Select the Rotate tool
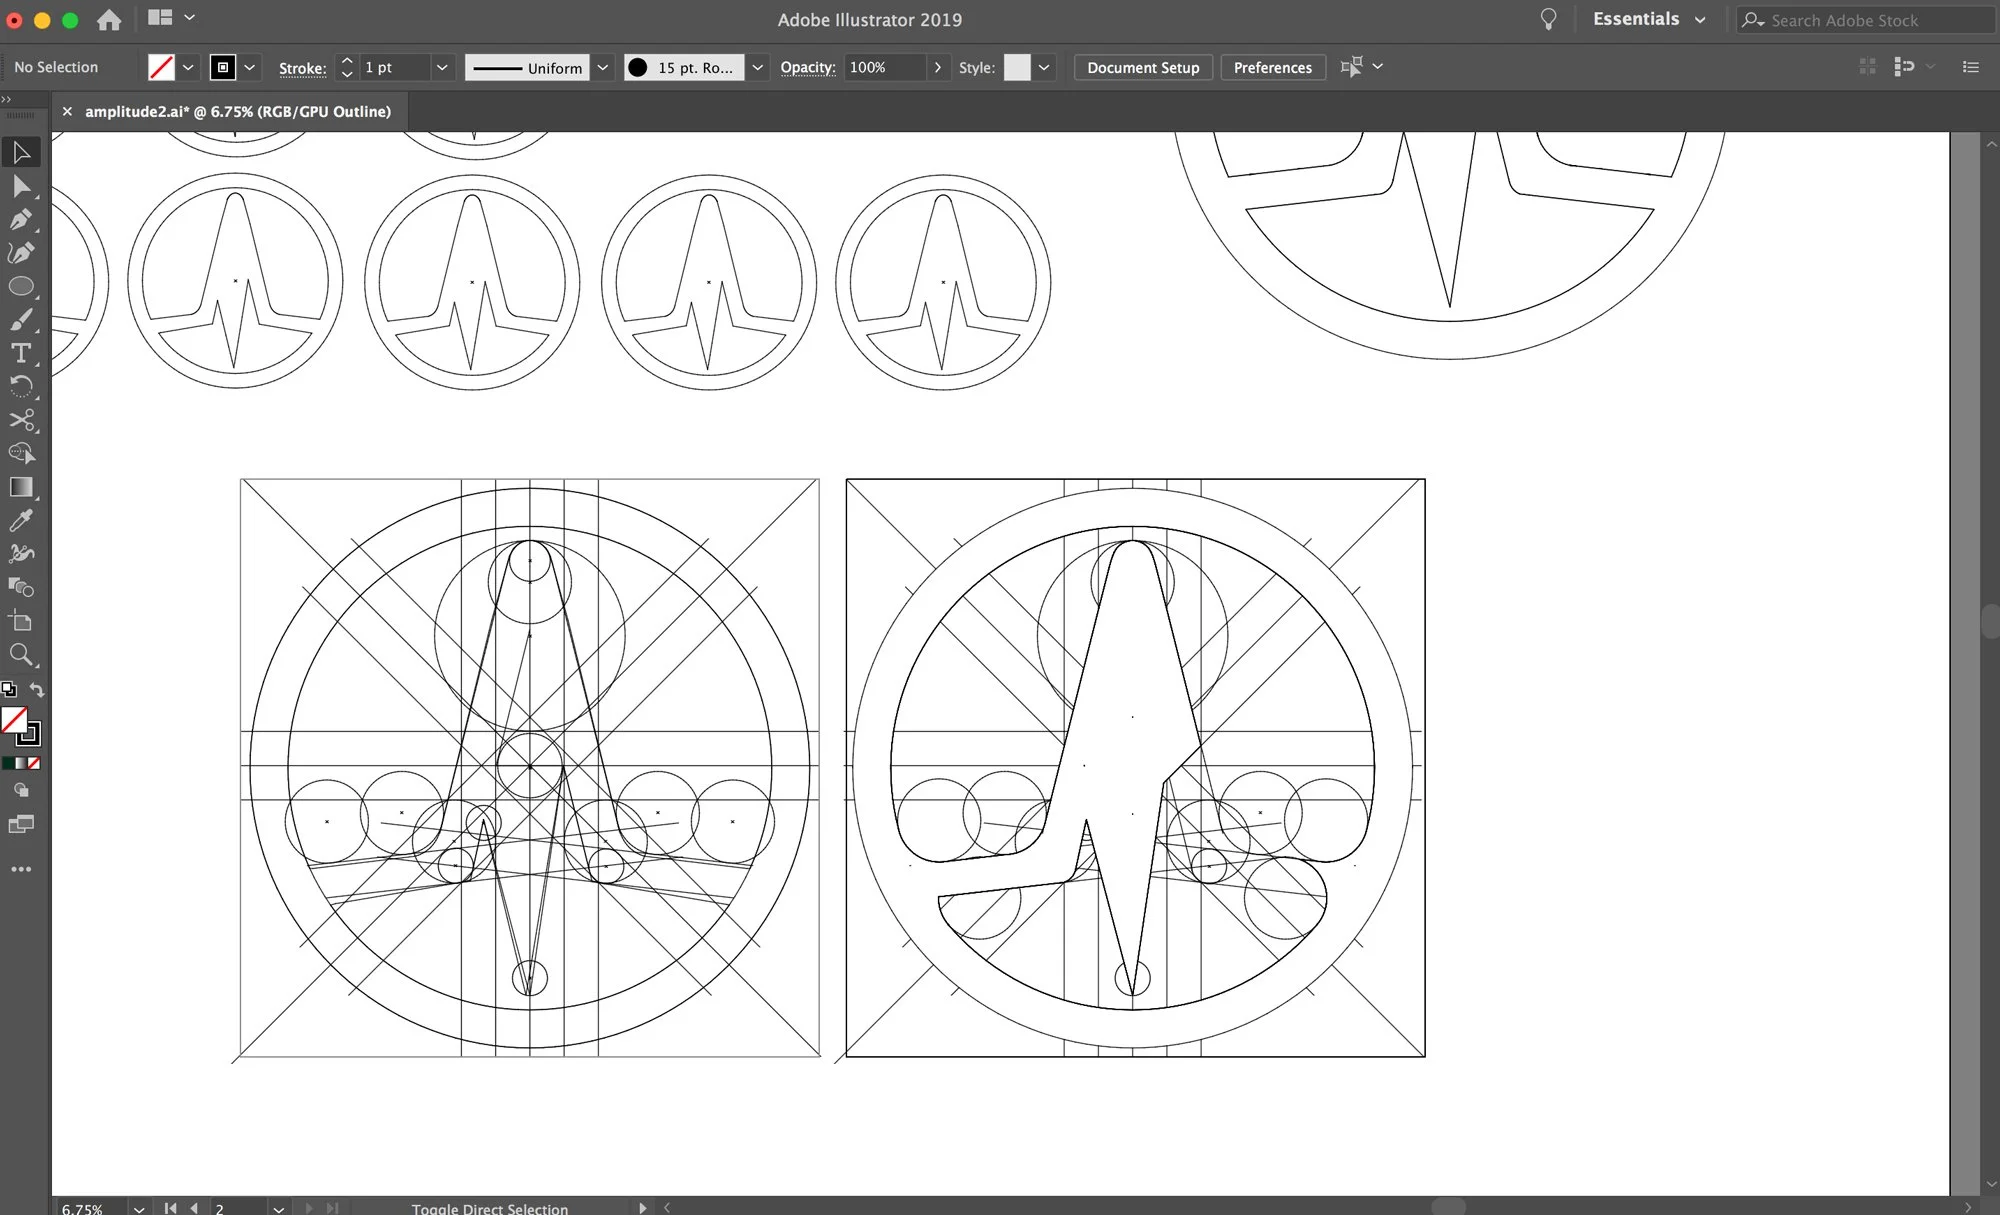The width and height of the screenshot is (2000, 1215). [x=21, y=386]
